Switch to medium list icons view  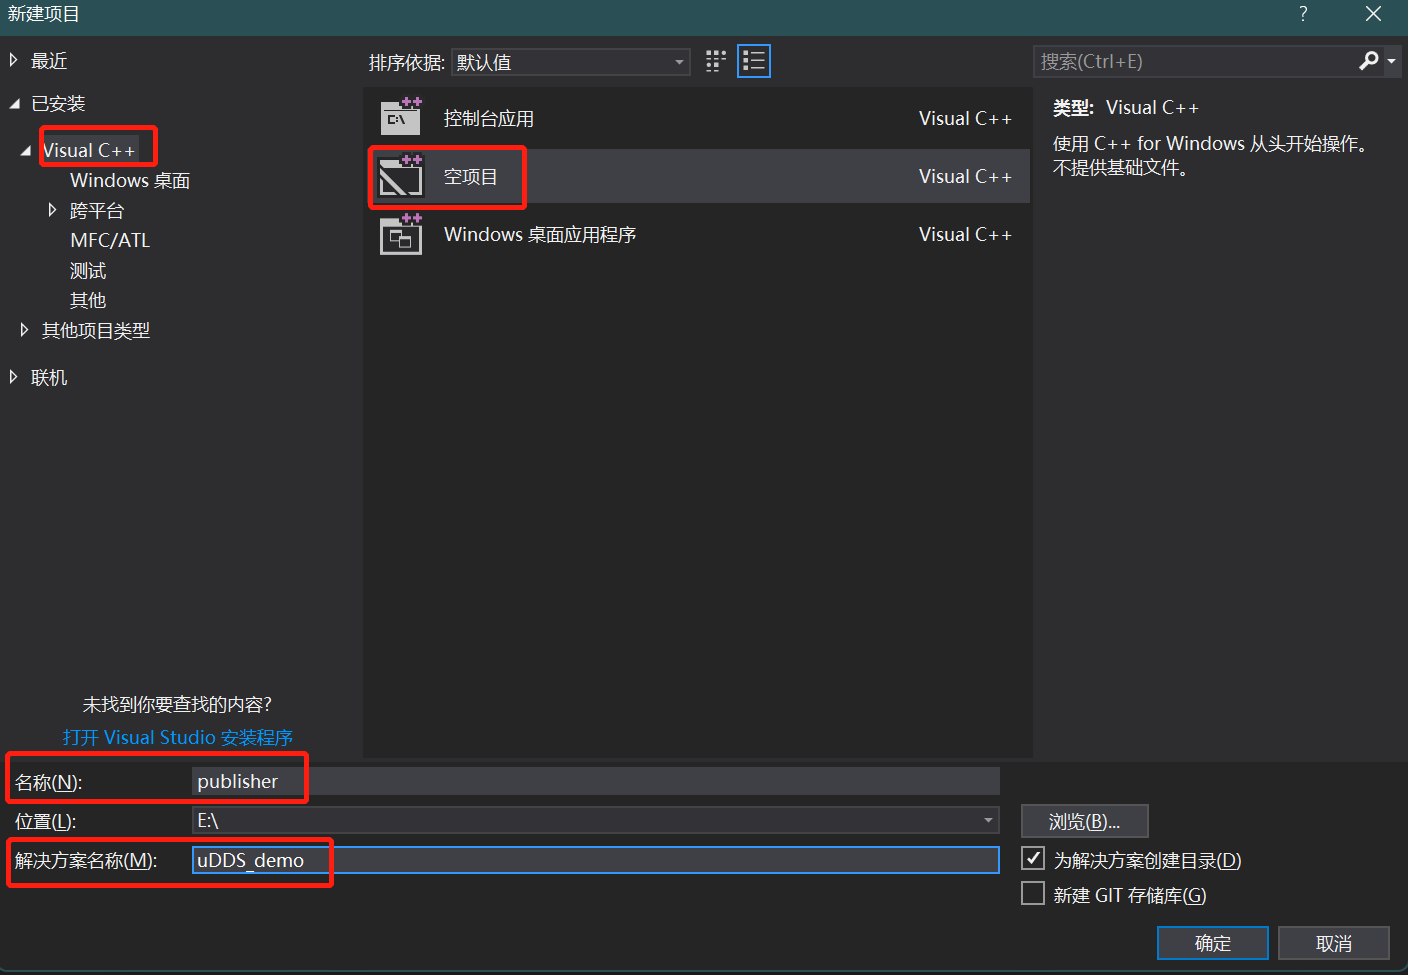tap(754, 62)
